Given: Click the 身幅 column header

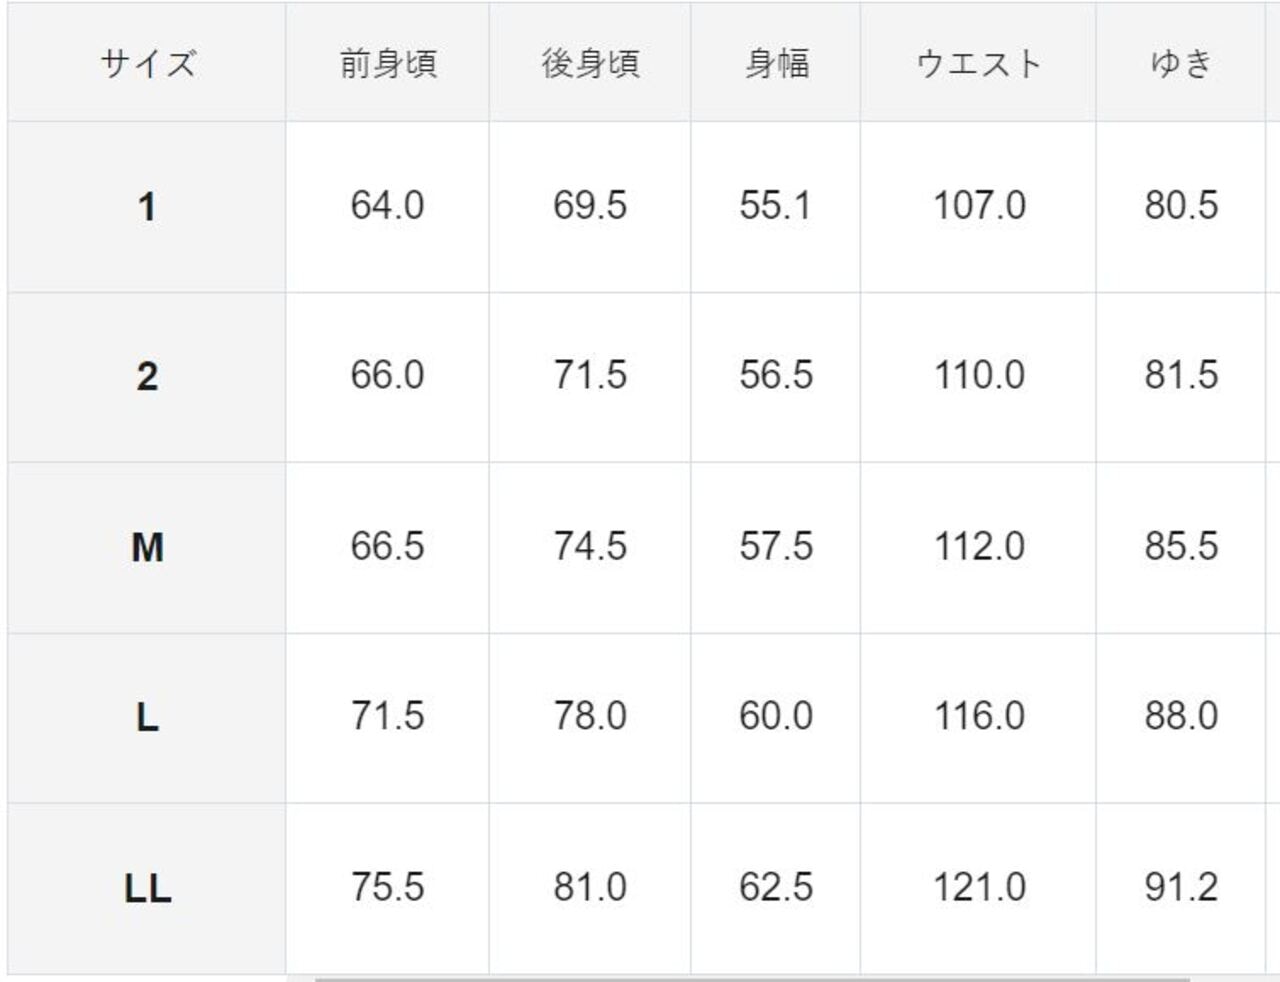Looking at the screenshot, I should point(776,64).
